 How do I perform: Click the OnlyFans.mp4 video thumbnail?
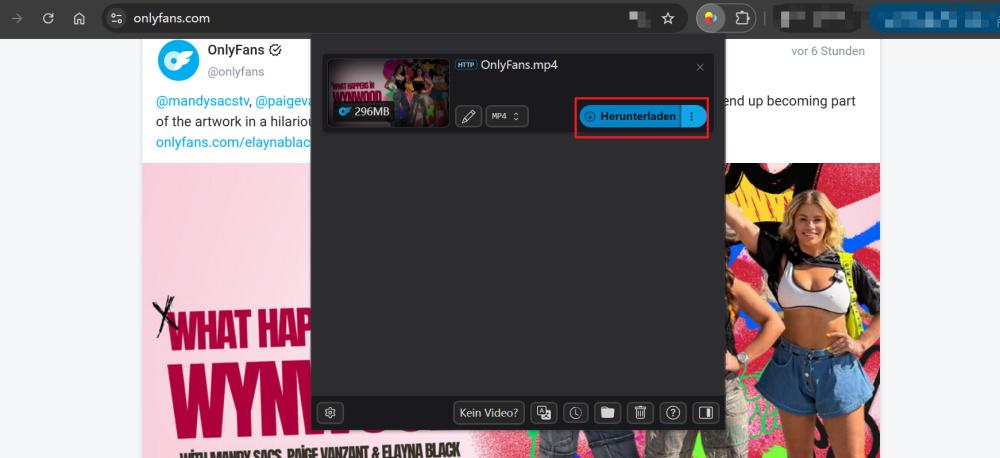(388, 92)
